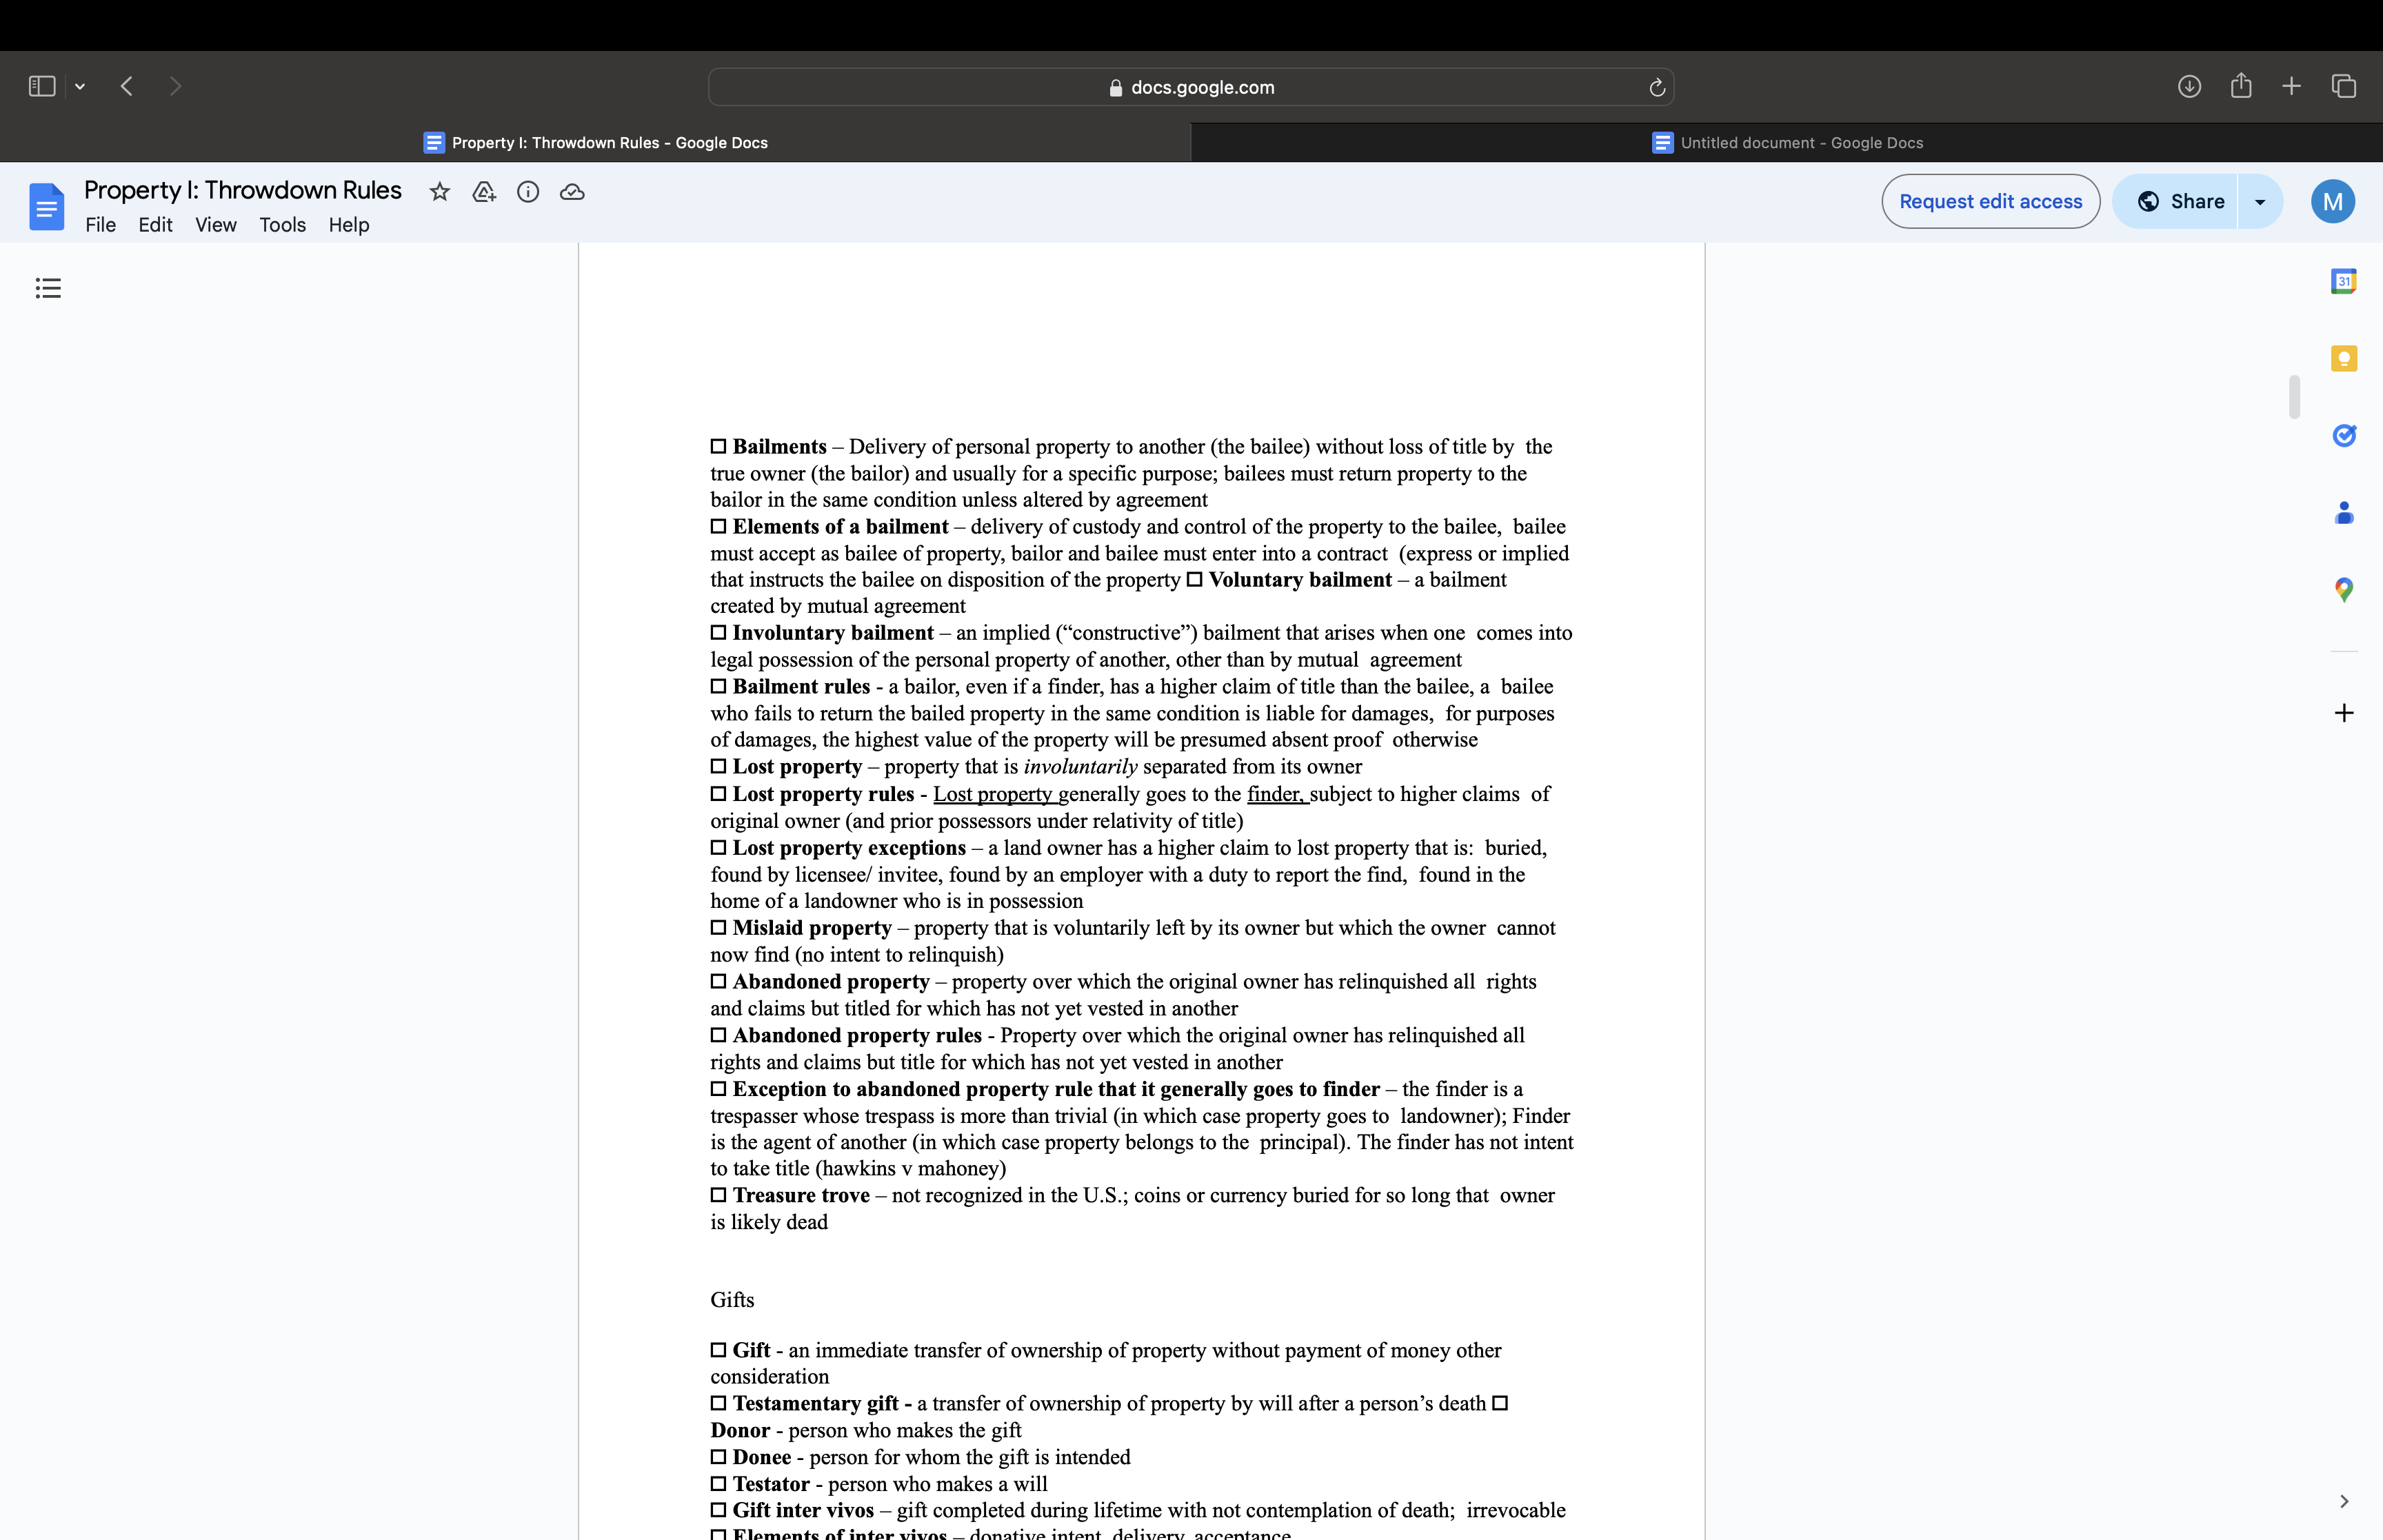
Task: Open Google Tasks in the side panel
Action: pyautogui.click(x=2345, y=435)
